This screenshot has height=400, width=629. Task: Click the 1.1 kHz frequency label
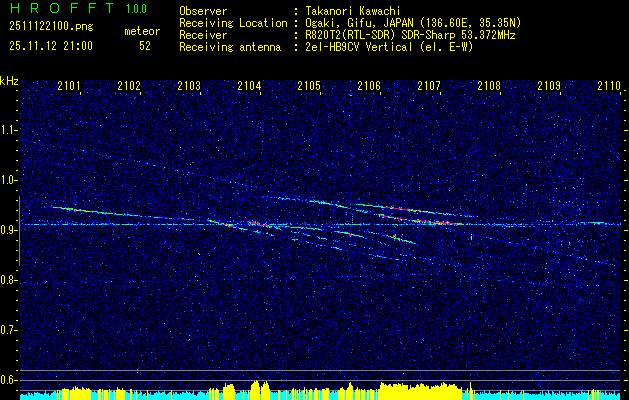[x=9, y=130]
